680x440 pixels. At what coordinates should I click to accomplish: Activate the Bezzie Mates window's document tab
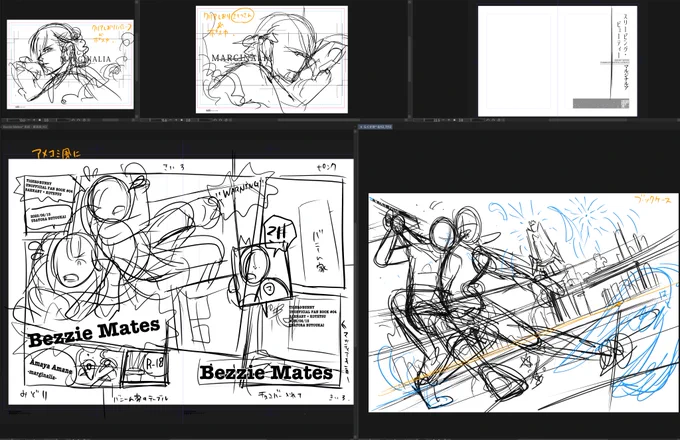[25, 127]
